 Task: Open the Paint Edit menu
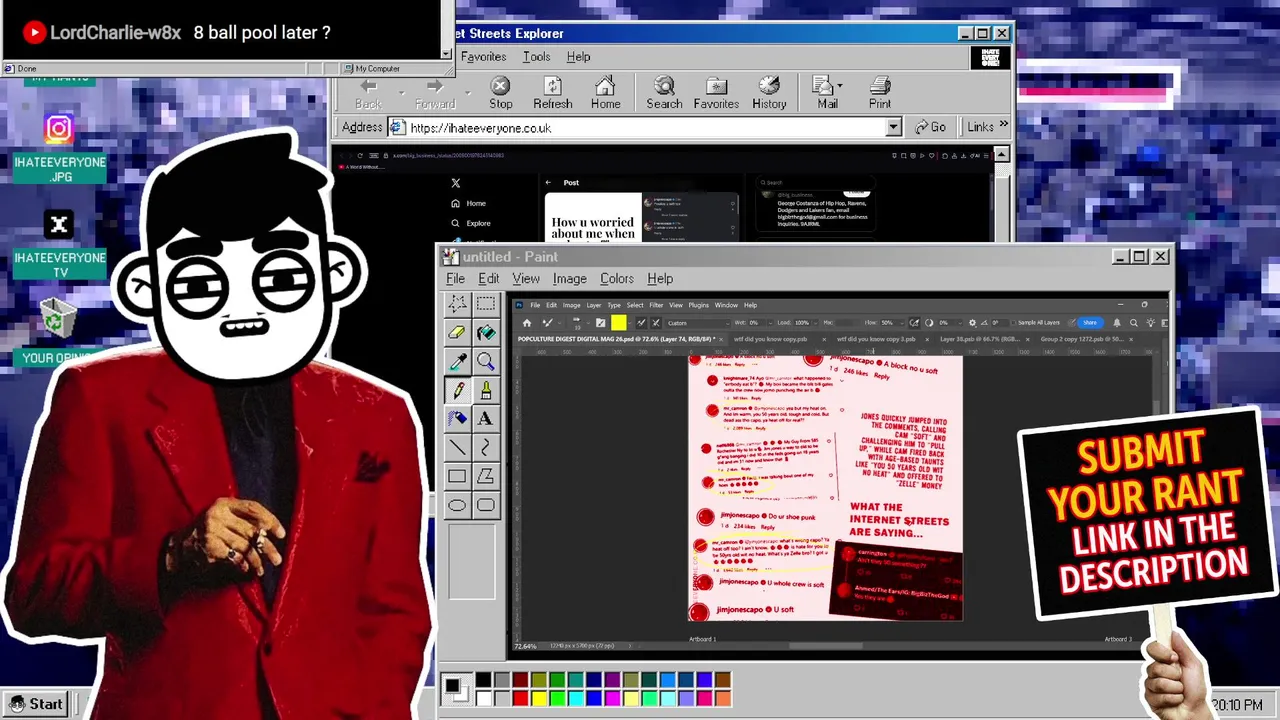click(x=488, y=279)
